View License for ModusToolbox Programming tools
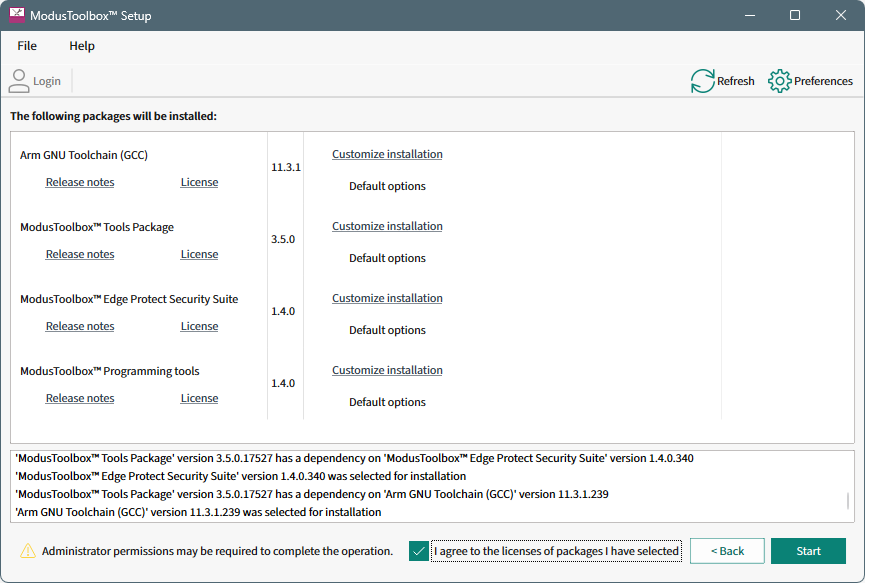This screenshot has height=583, width=869. [x=199, y=398]
